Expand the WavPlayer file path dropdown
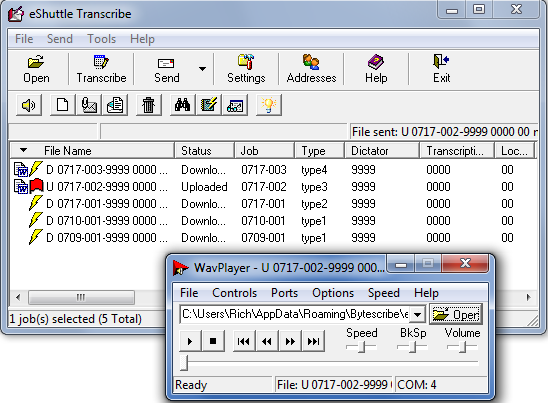This screenshot has width=548, height=403. (417, 315)
